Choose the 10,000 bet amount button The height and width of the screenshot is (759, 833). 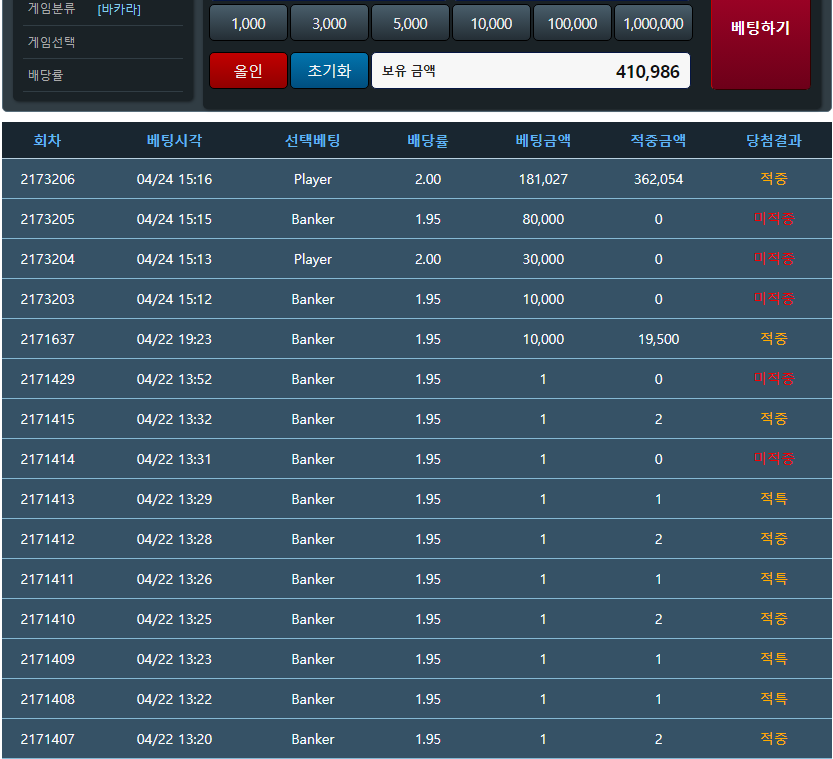coord(491,23)
